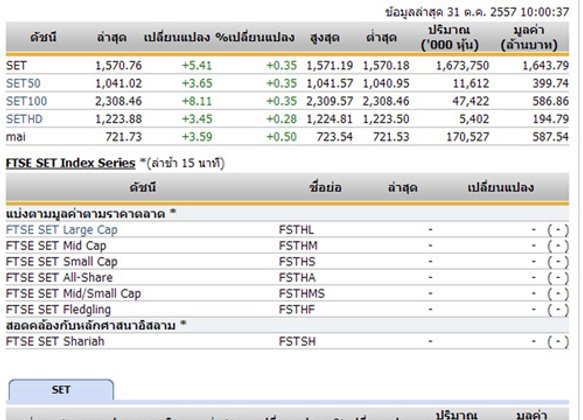Open the SETHD index link
The image size is (583, 420).
click(24, 119)
